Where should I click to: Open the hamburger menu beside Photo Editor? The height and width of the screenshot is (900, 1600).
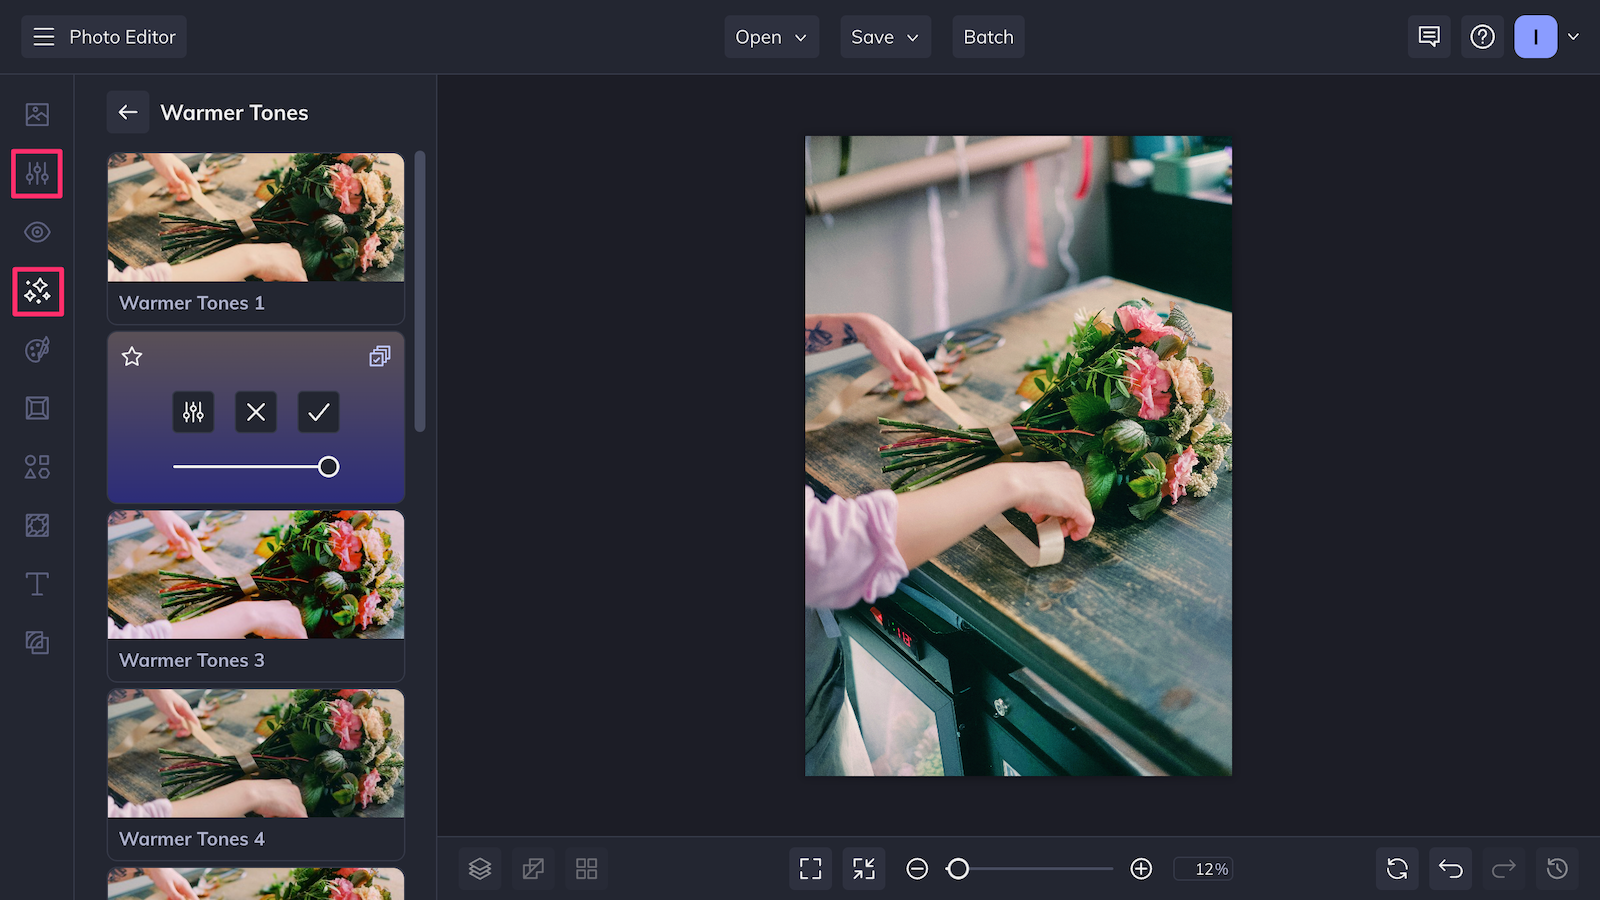43,37
